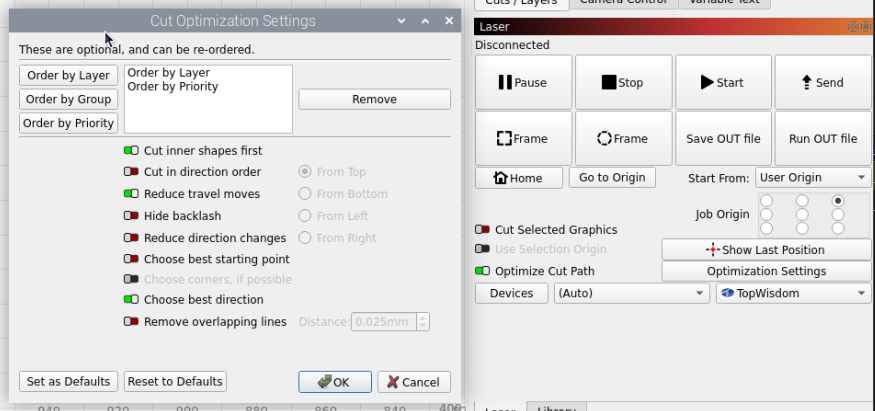Viewport: 875px width, 411px height.
Task: Toggle Cut inner shapes first
Action: 131,151
